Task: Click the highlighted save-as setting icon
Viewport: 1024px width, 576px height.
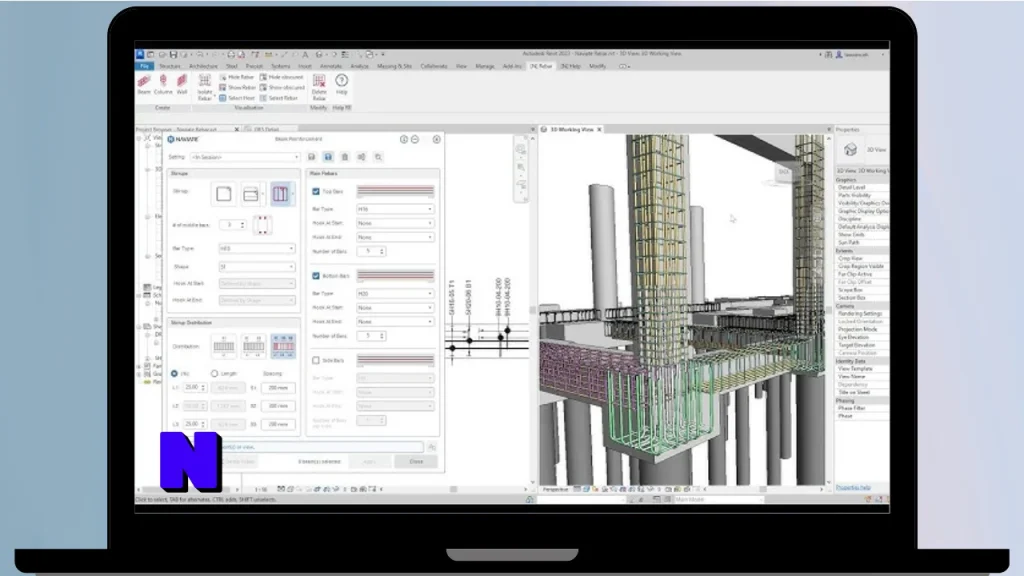Action: 328,157
